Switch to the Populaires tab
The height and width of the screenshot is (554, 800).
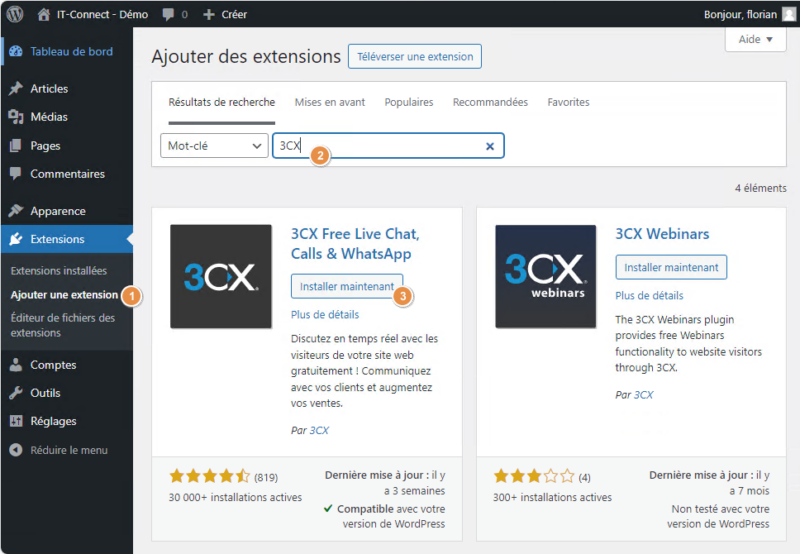409,102
